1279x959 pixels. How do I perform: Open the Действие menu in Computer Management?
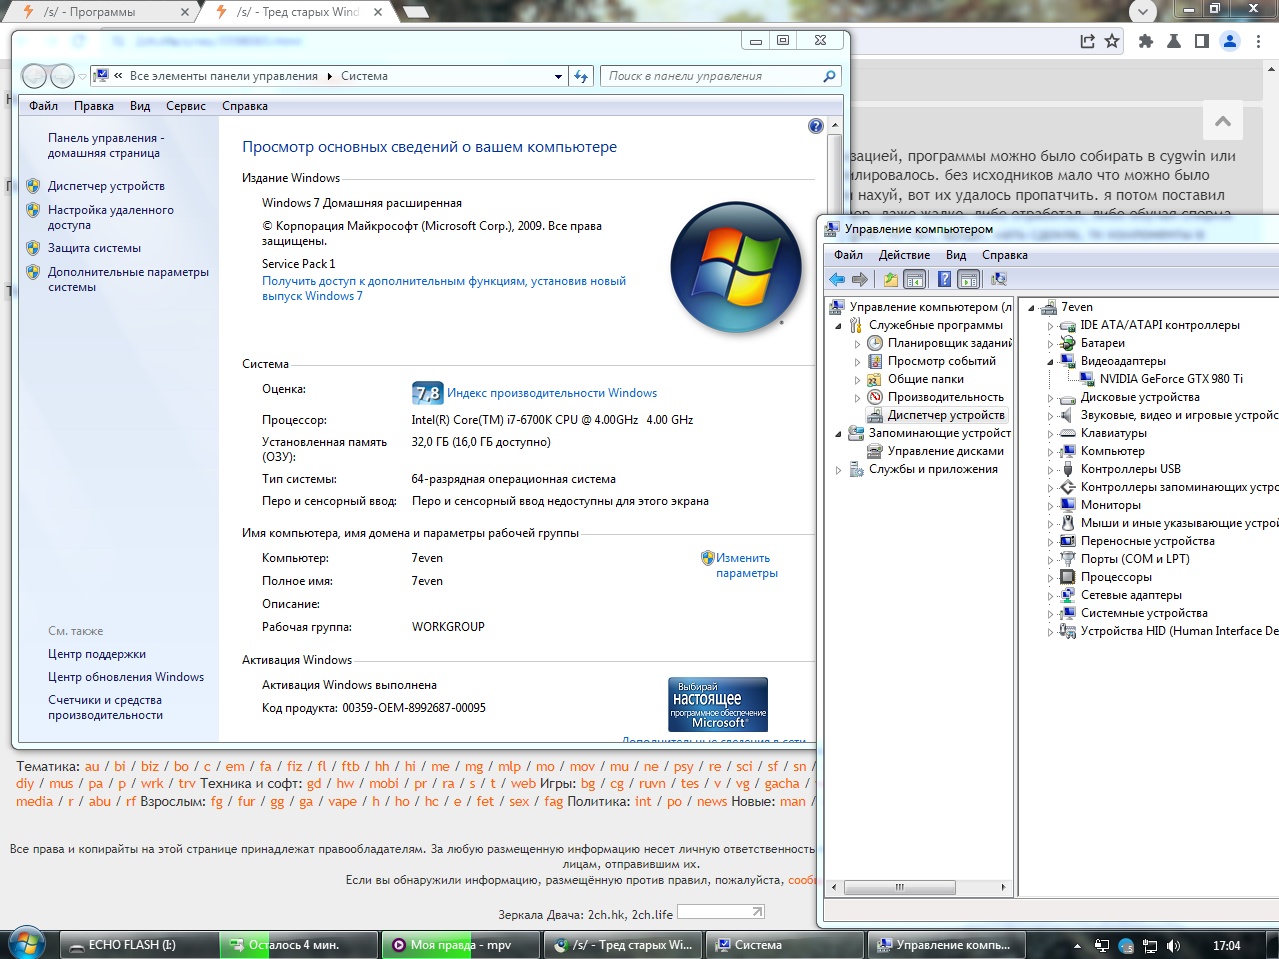click(904, 255)
